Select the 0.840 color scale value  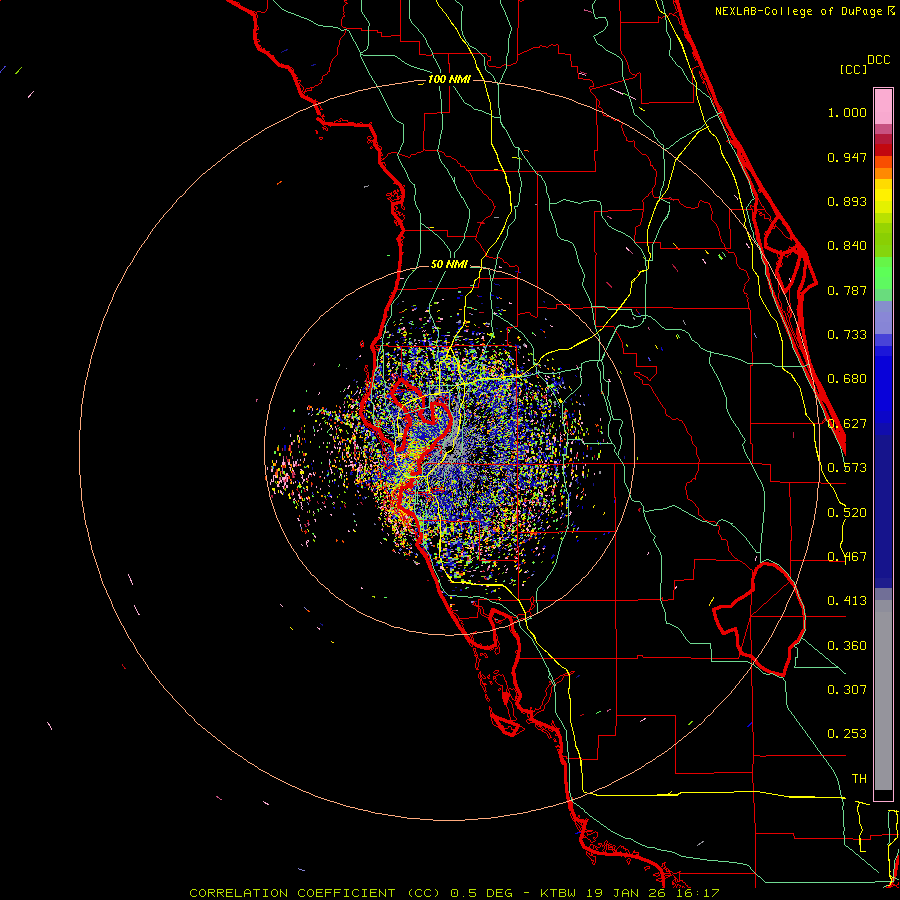(847, 246)
